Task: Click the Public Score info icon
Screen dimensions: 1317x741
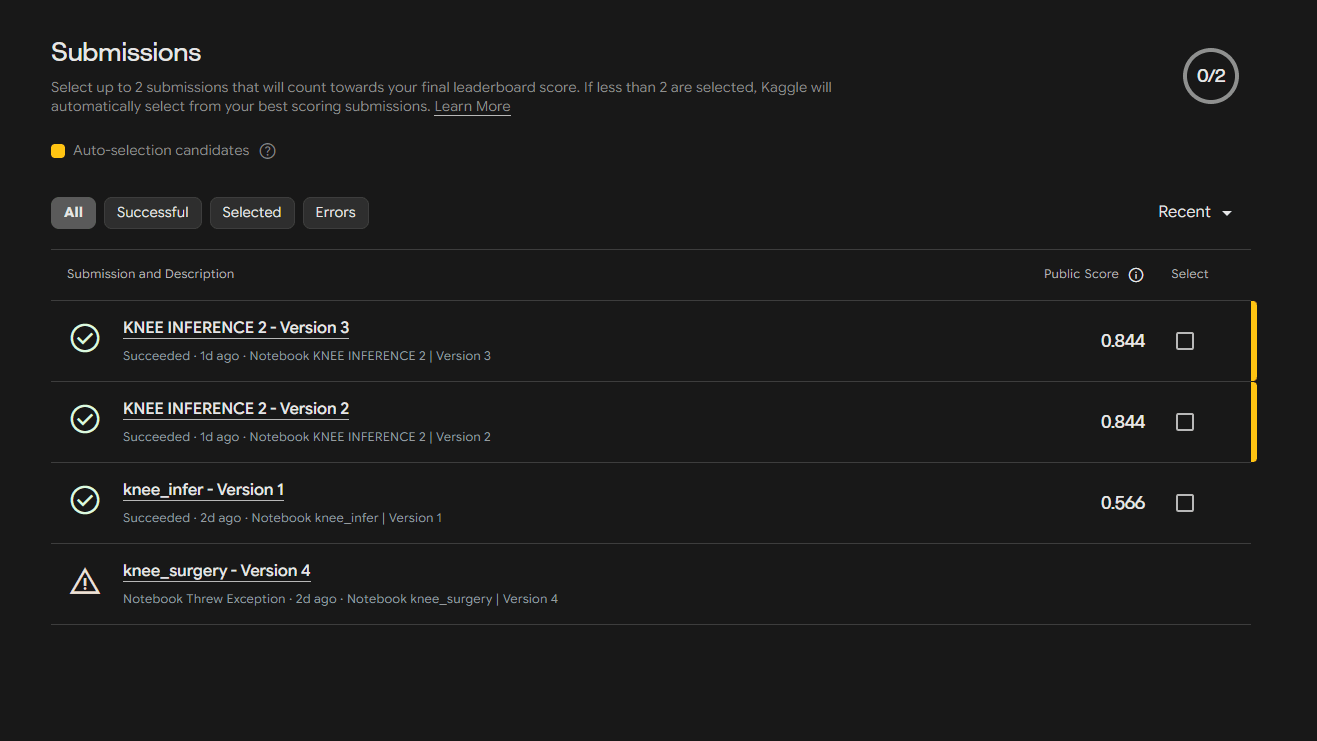Action: click(1136, 275)
